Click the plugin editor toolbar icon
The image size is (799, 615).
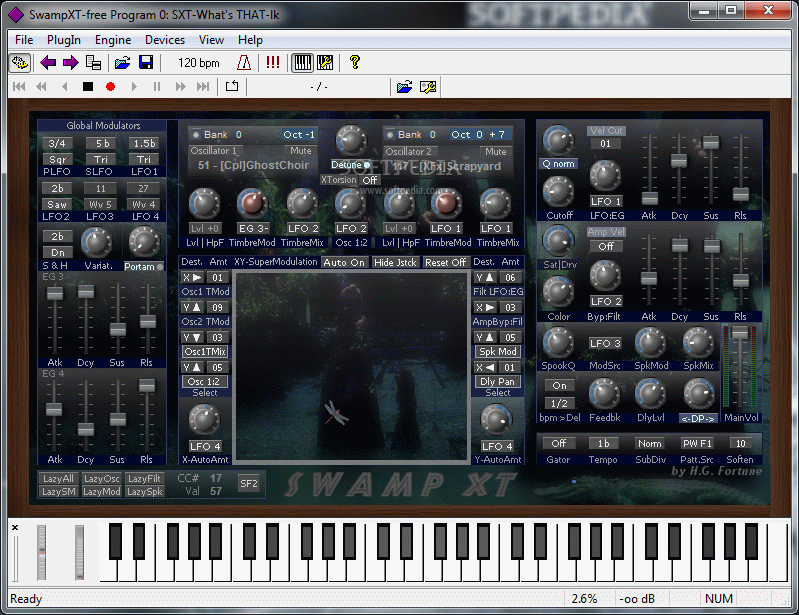(x=20, y=63)
